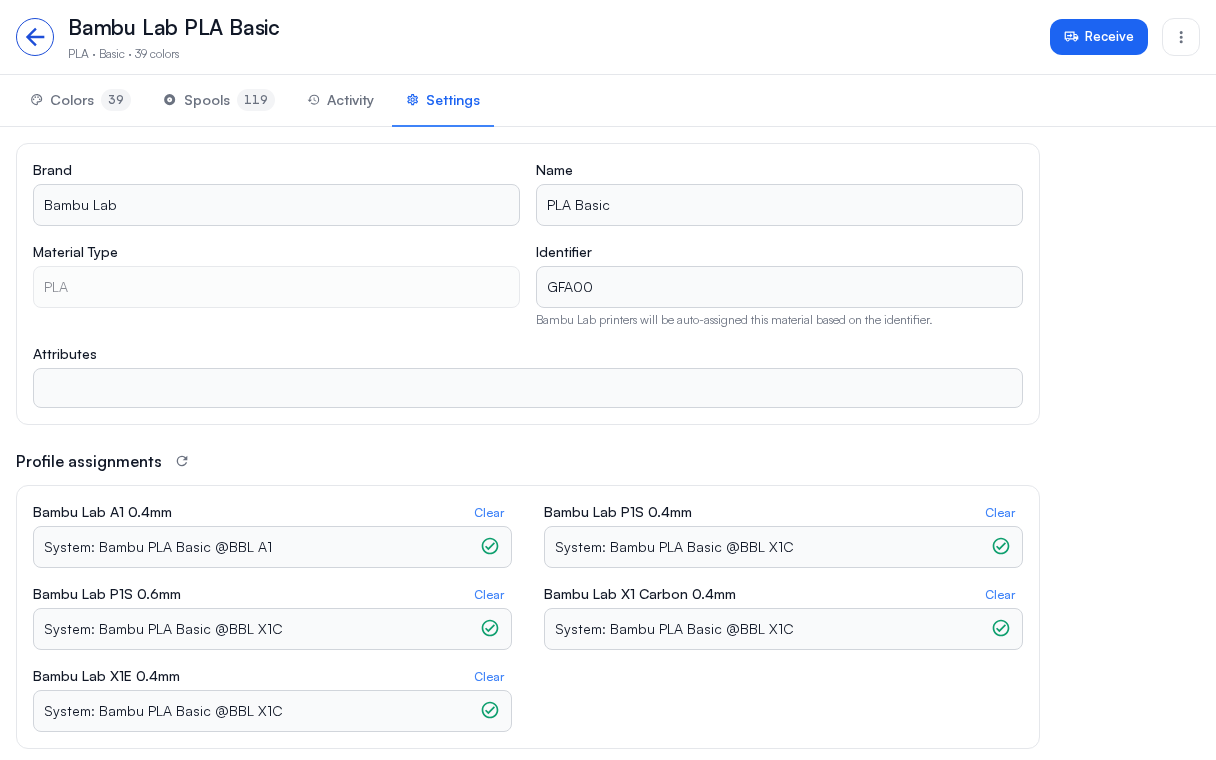Screen dimensions: 1216x760
Task: Clear the Bambu Lab A1 0.4mm profile
Action: [489, 513]
